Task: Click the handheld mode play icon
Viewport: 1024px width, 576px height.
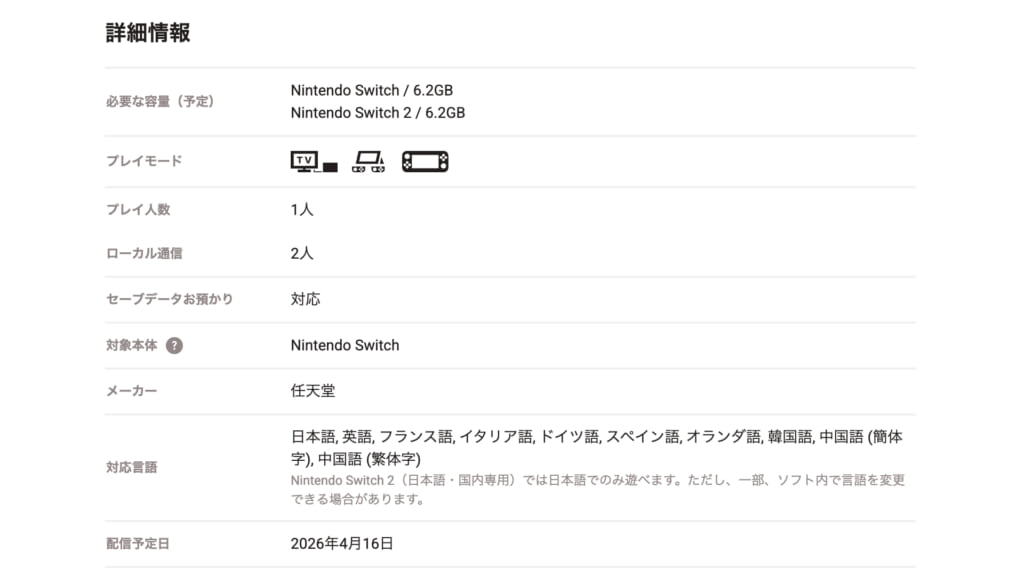Action: pos(425,162)
